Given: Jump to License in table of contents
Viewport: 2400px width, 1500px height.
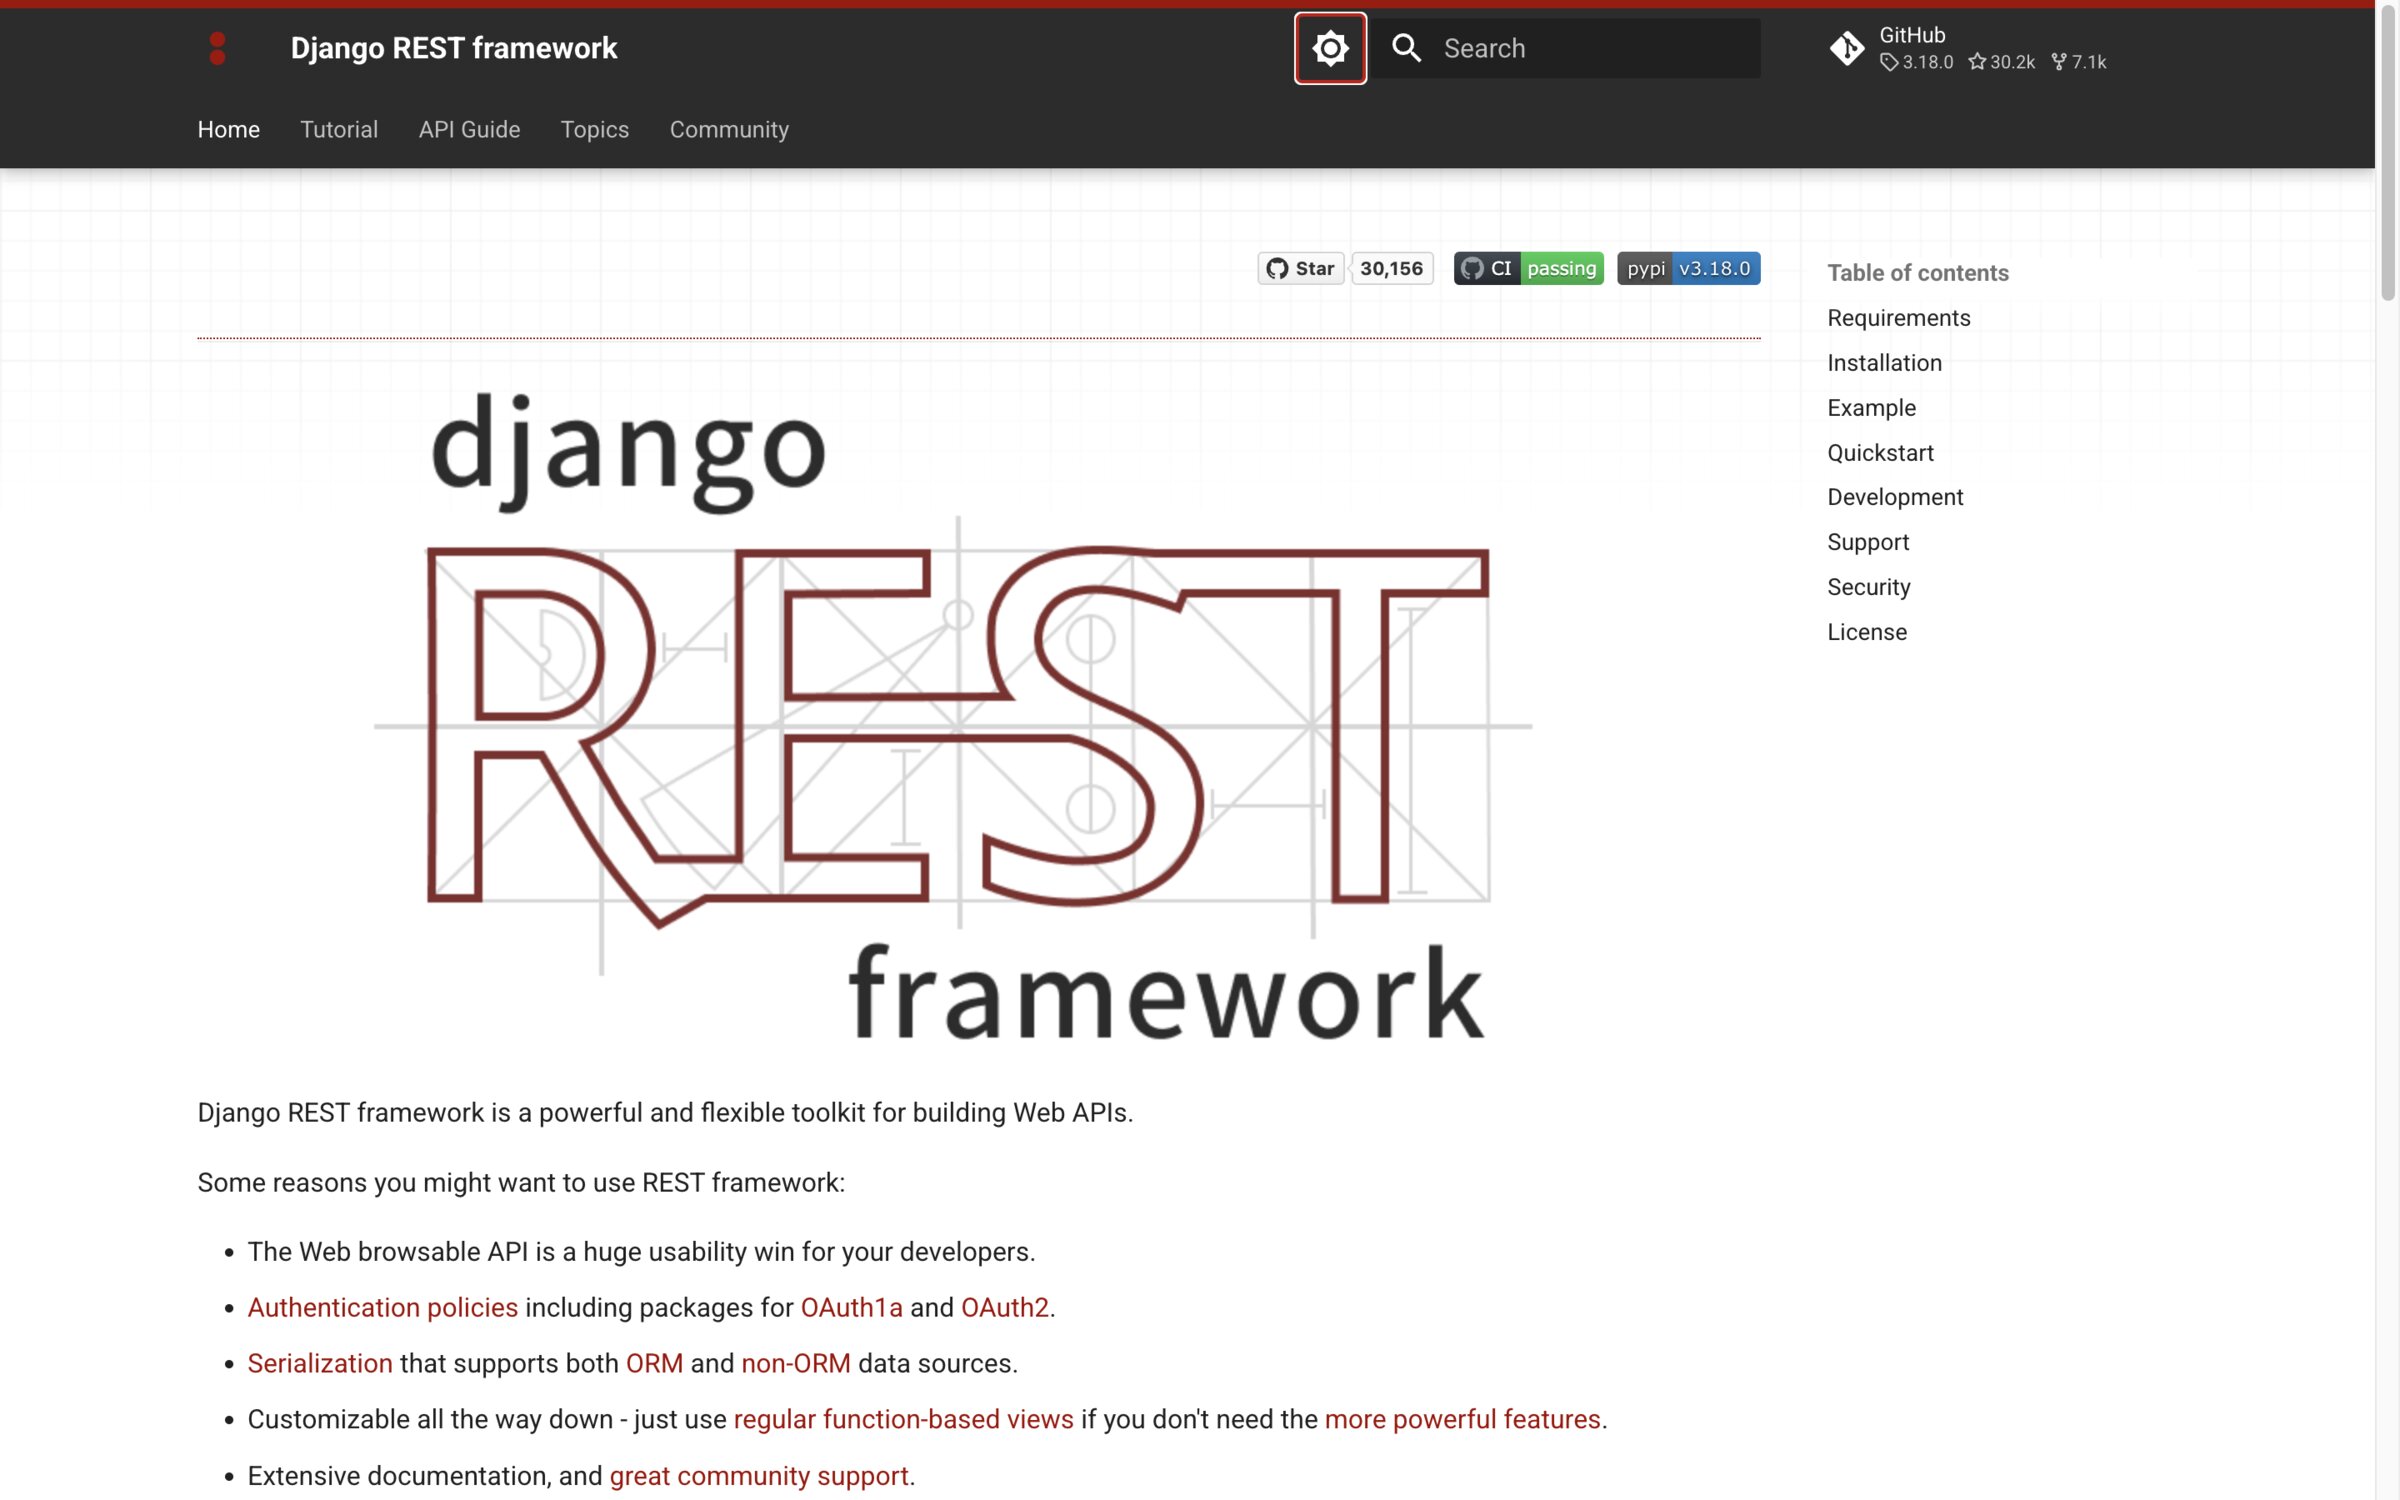Looking at the screenshot, I should pyautogui.click(x=1867, y=632).
